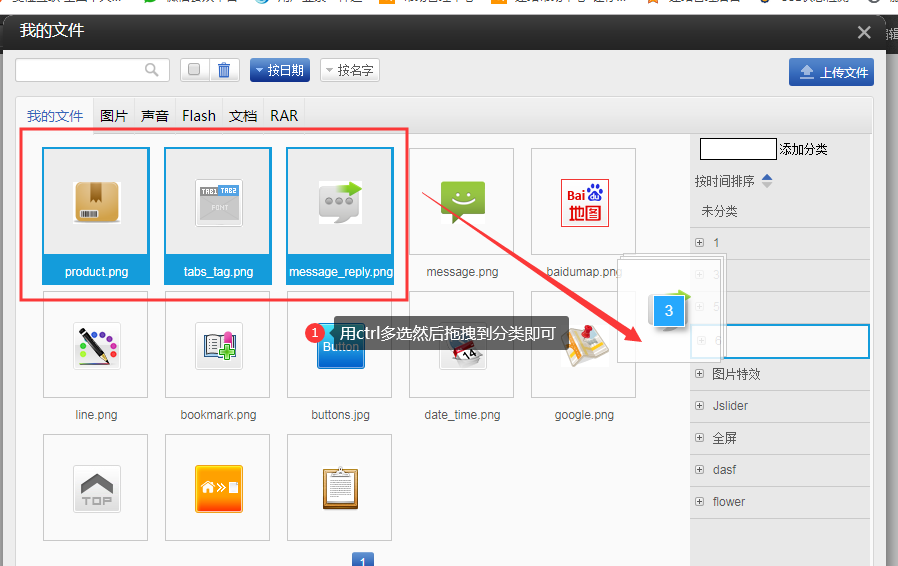
Task: Open the baidumap.png Baidu map icon
Action: coord(584,203)
